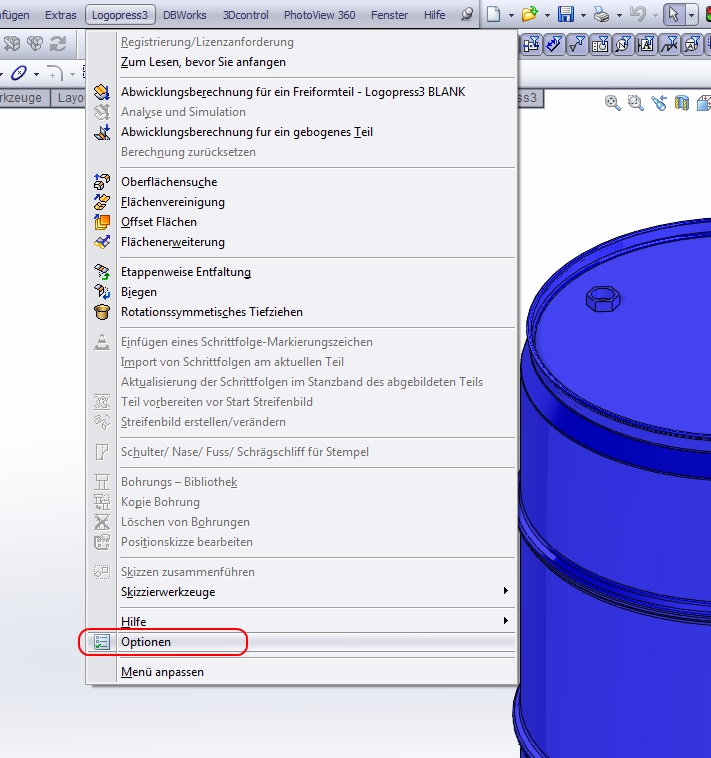Image resolution: width=711 pixels, height=758 pixels.
Task: Click the New document icon
Action: (493, 15)
